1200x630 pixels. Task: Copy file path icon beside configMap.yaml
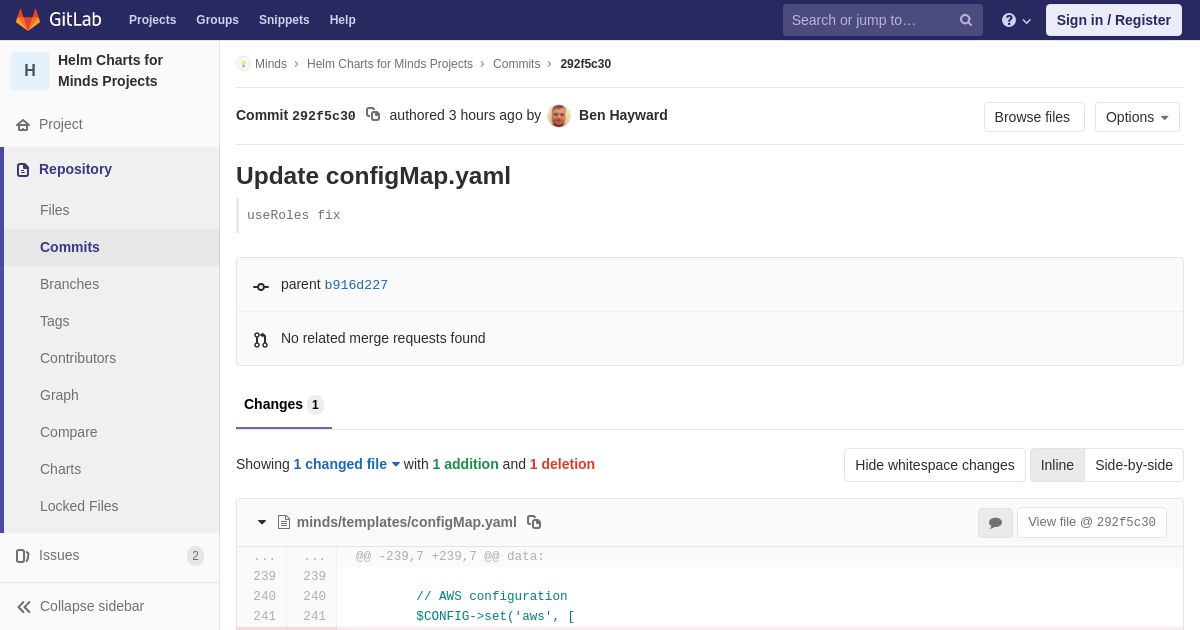[534, 522]
